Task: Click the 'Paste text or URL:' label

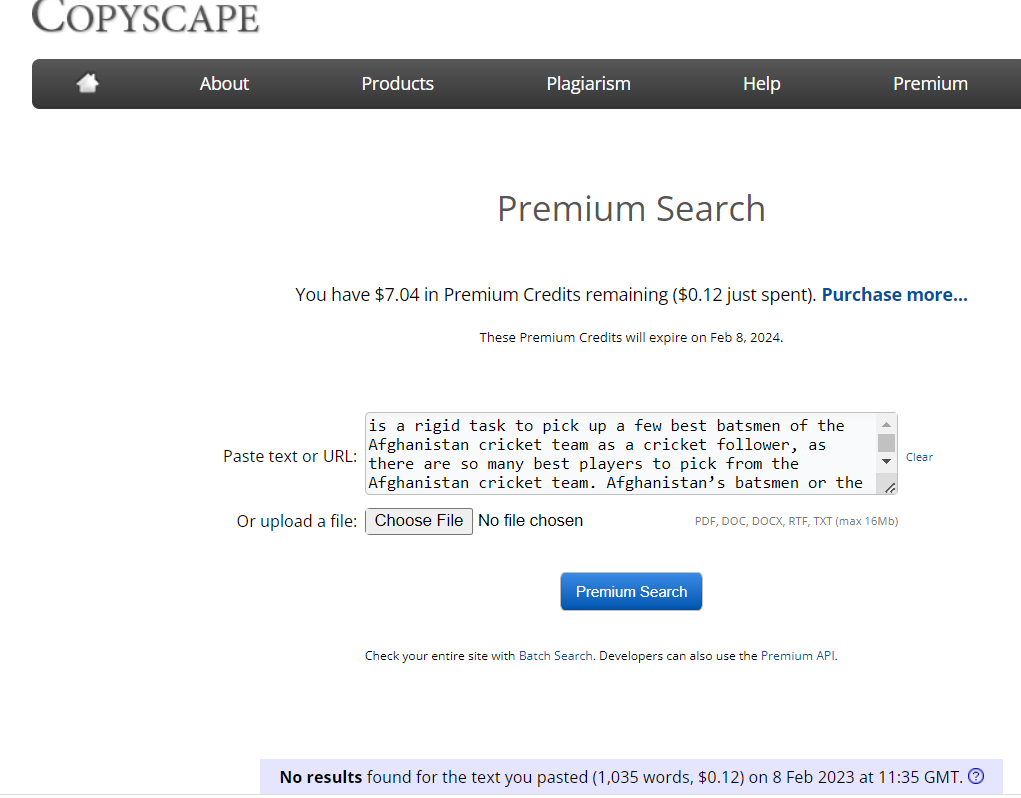Action: tap(290, 456)
